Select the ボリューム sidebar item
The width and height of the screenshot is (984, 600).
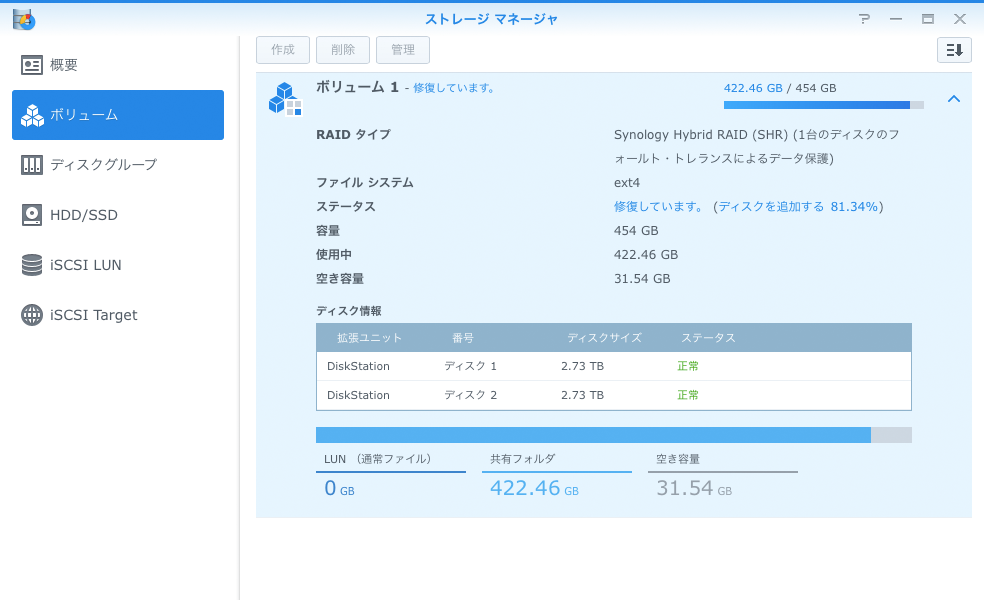118,115
